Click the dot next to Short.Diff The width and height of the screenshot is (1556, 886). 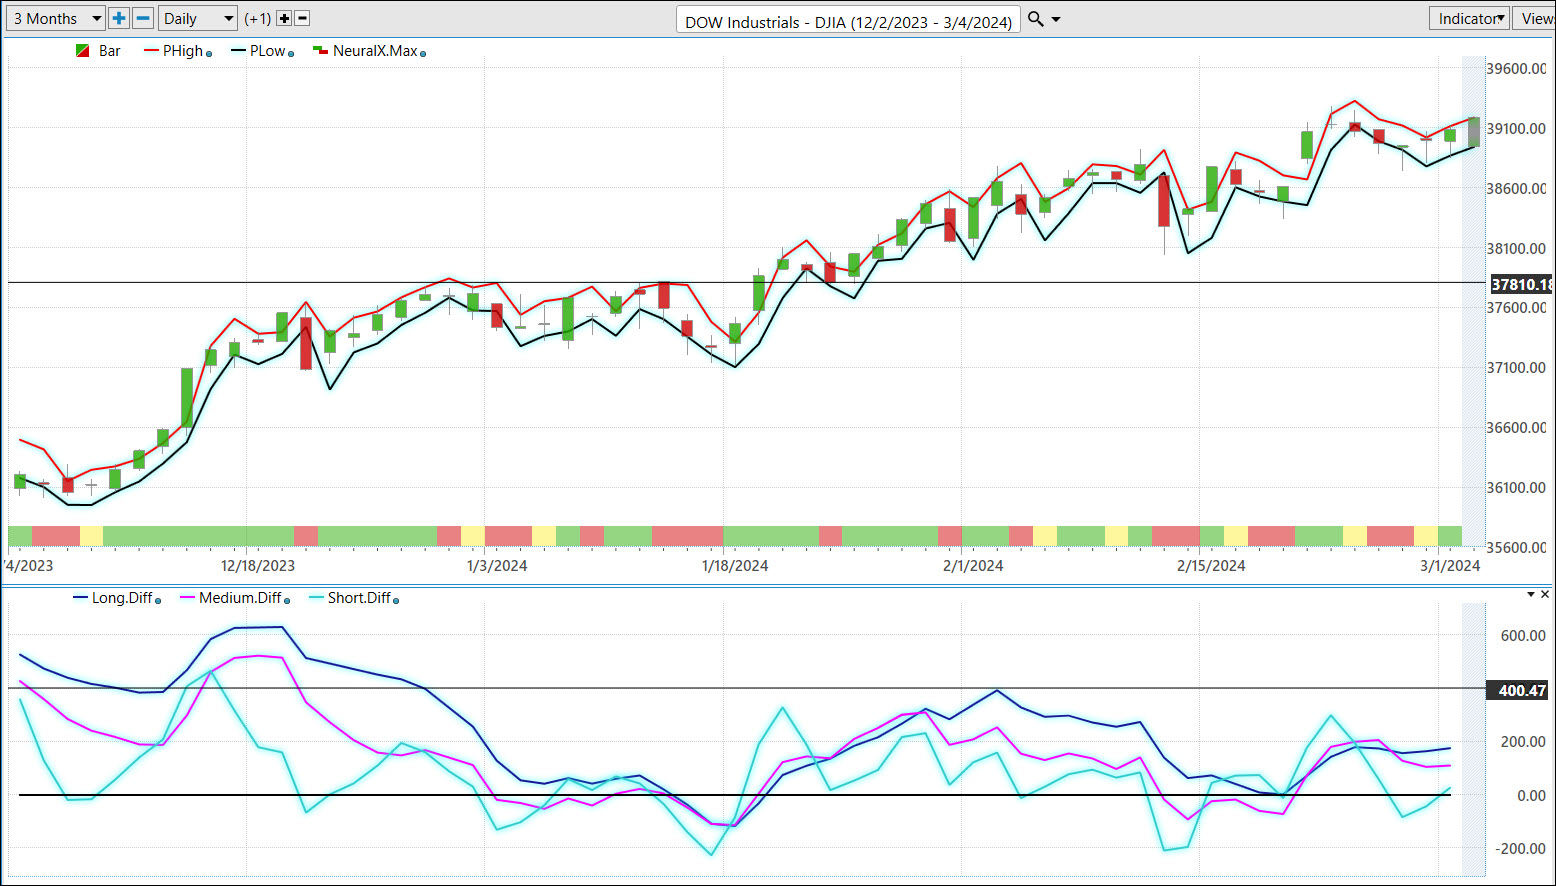396,601
